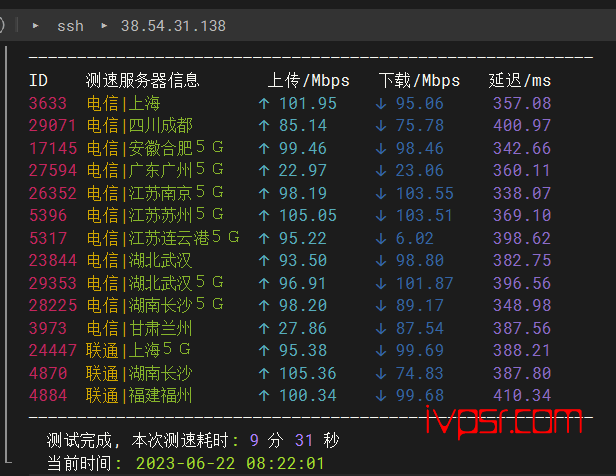Select server ID 23844
Viewport: 616px width, 476px height.
coord(53,260)
